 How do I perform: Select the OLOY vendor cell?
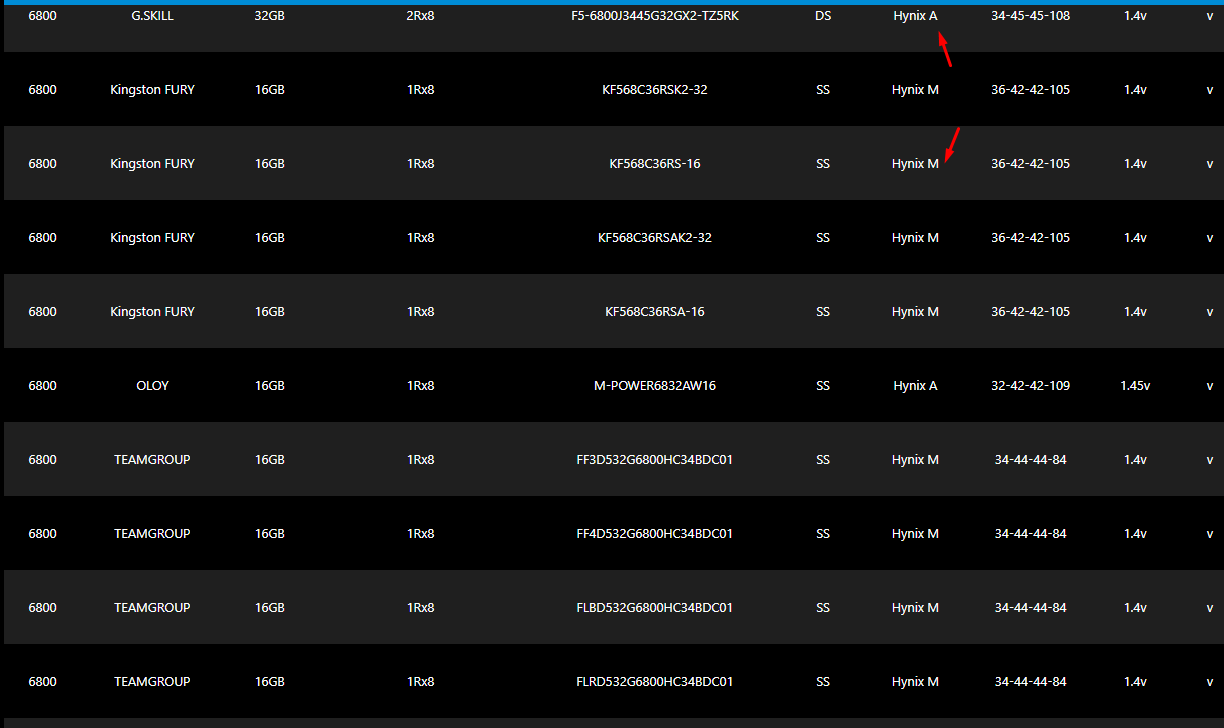pos(152,386)
